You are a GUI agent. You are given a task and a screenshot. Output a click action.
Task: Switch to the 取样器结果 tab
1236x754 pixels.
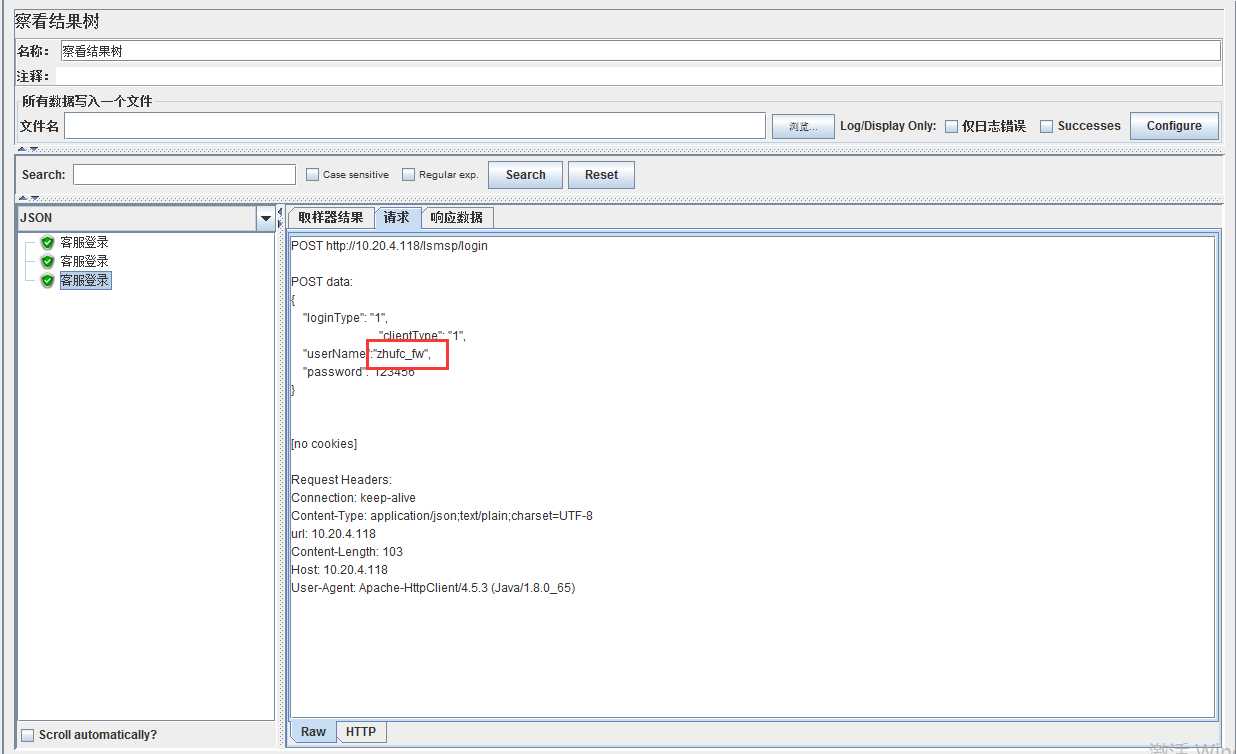tap(331, 217)
